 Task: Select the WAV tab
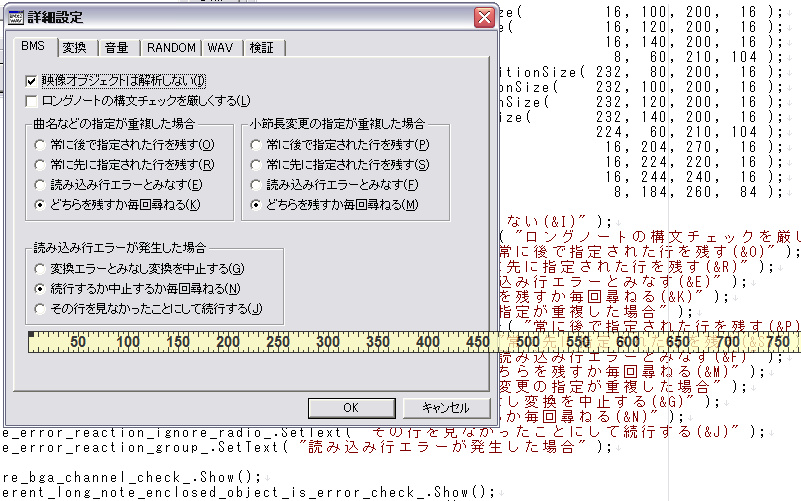(221, 48)
